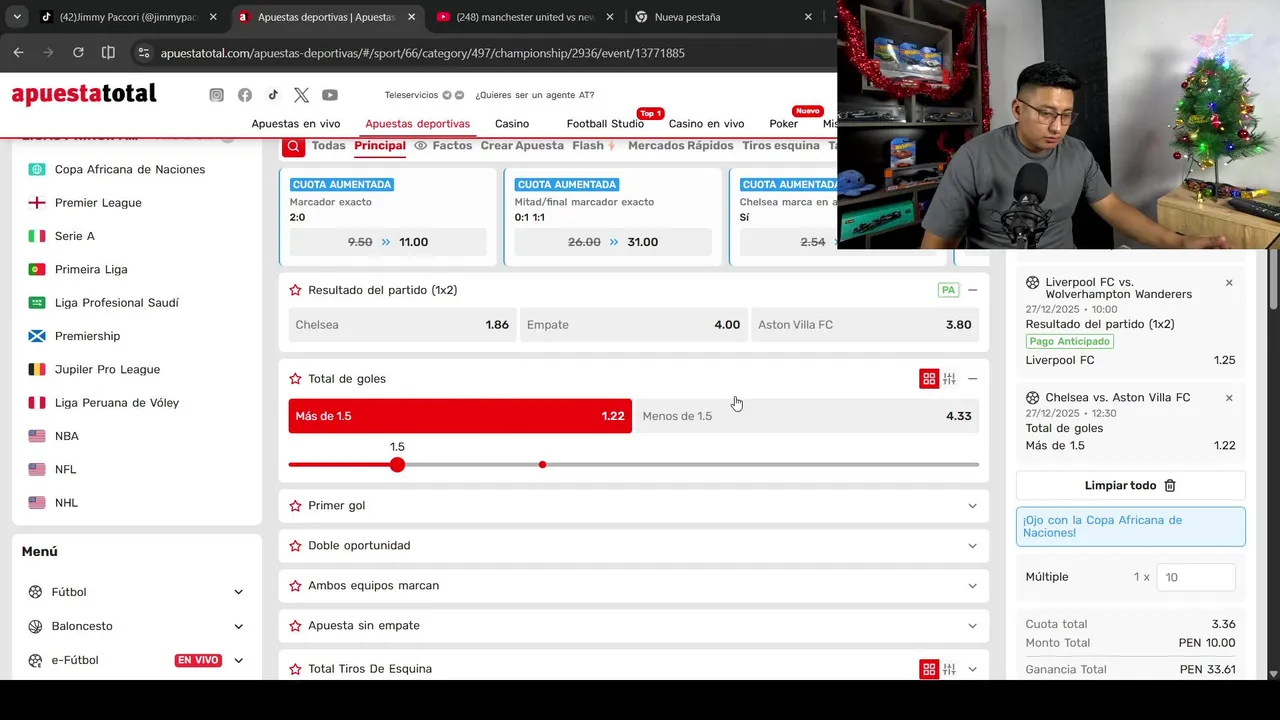Expand the Apuesta sin empate market
The width and height of the screenshot is (1280, 720).
pyautogui.click(x=972, y=626)
